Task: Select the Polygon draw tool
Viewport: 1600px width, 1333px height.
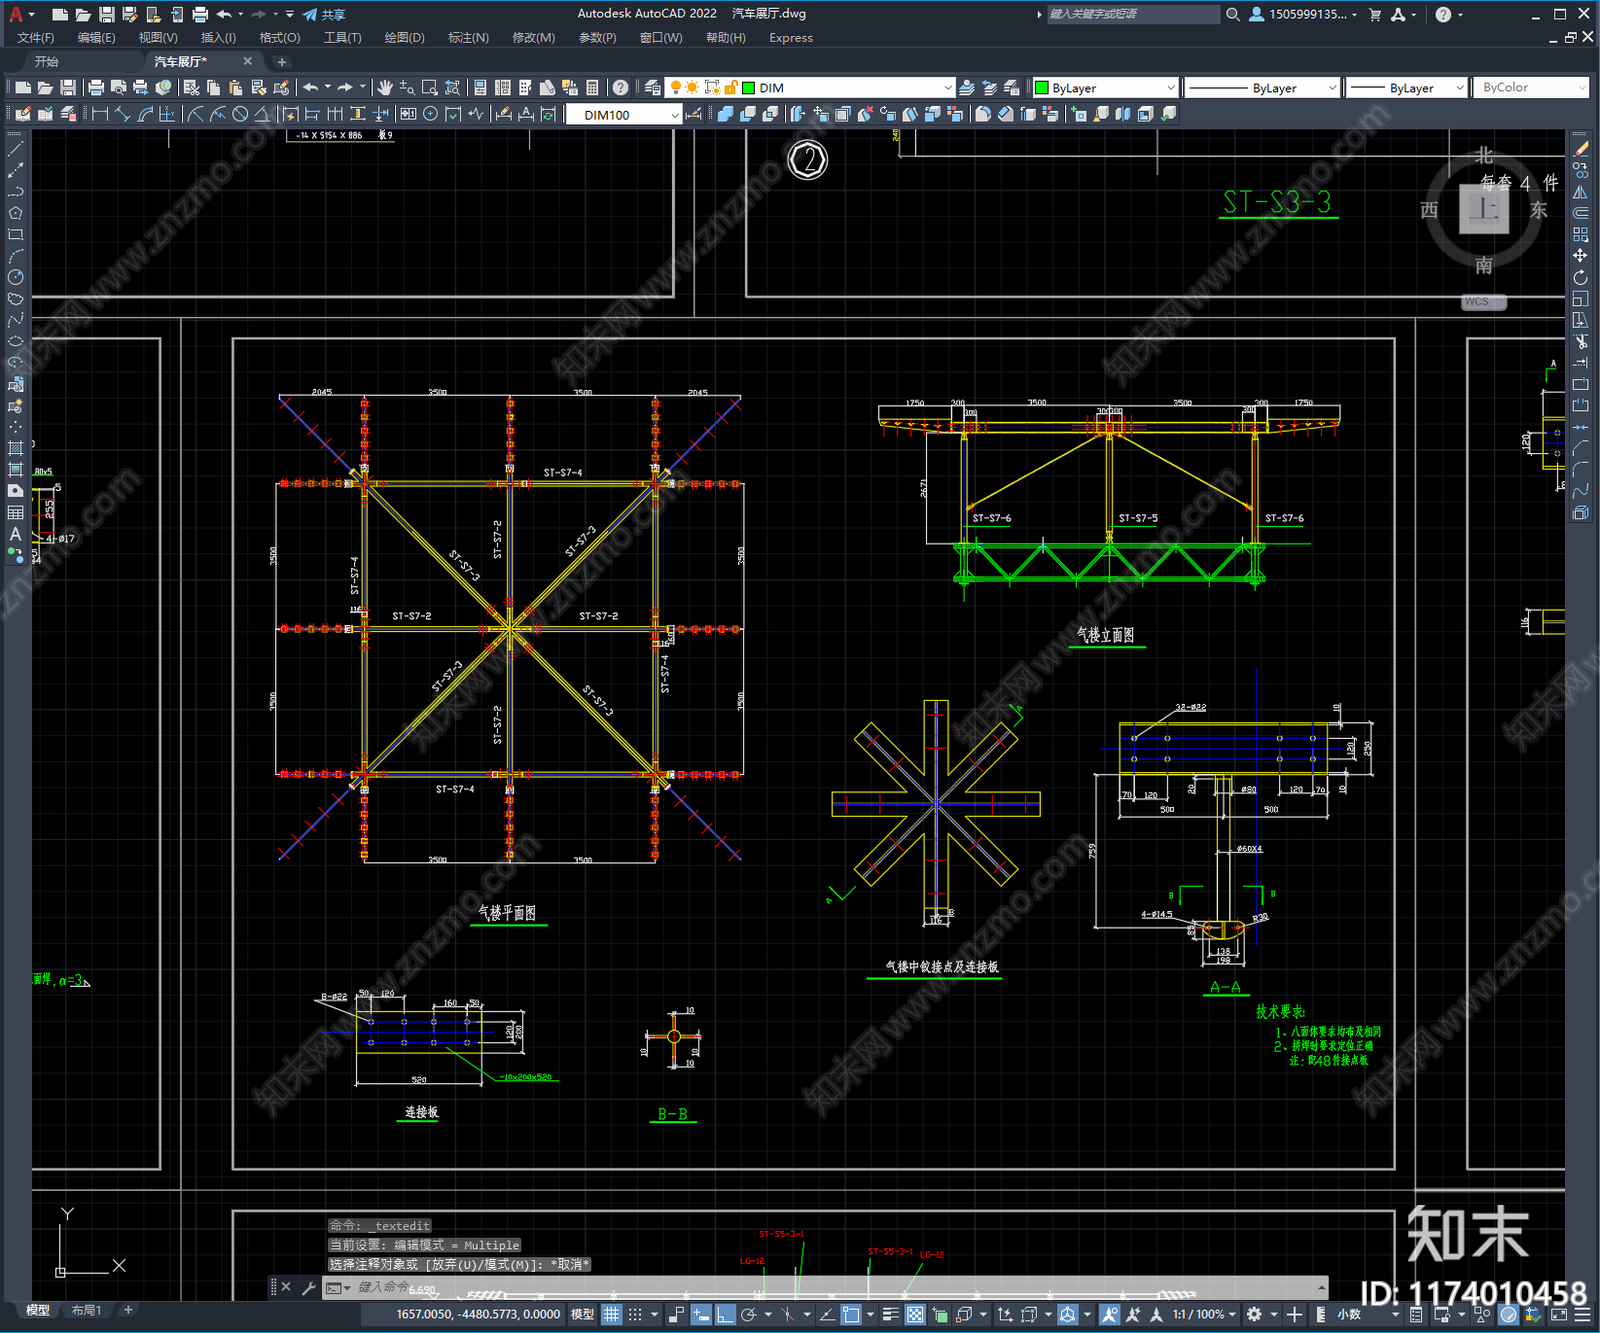Action: click(x=15, y=213)
